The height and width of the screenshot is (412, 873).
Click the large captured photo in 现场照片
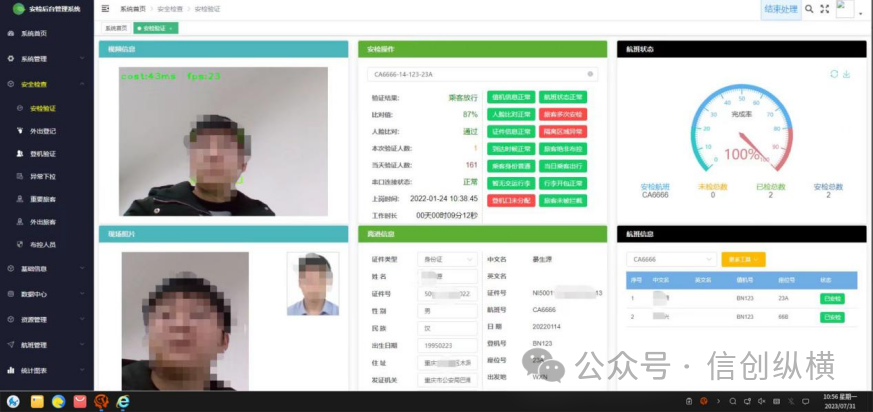point(185,321)
